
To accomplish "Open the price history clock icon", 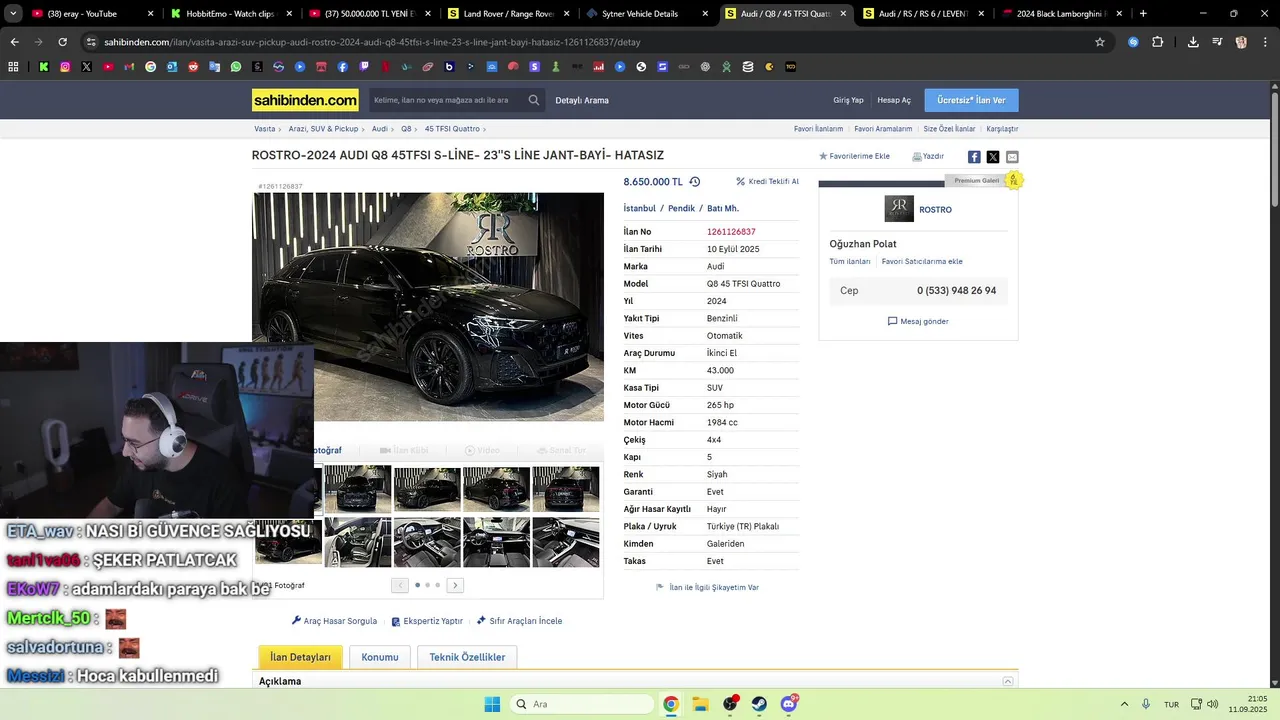I will 695,182.
